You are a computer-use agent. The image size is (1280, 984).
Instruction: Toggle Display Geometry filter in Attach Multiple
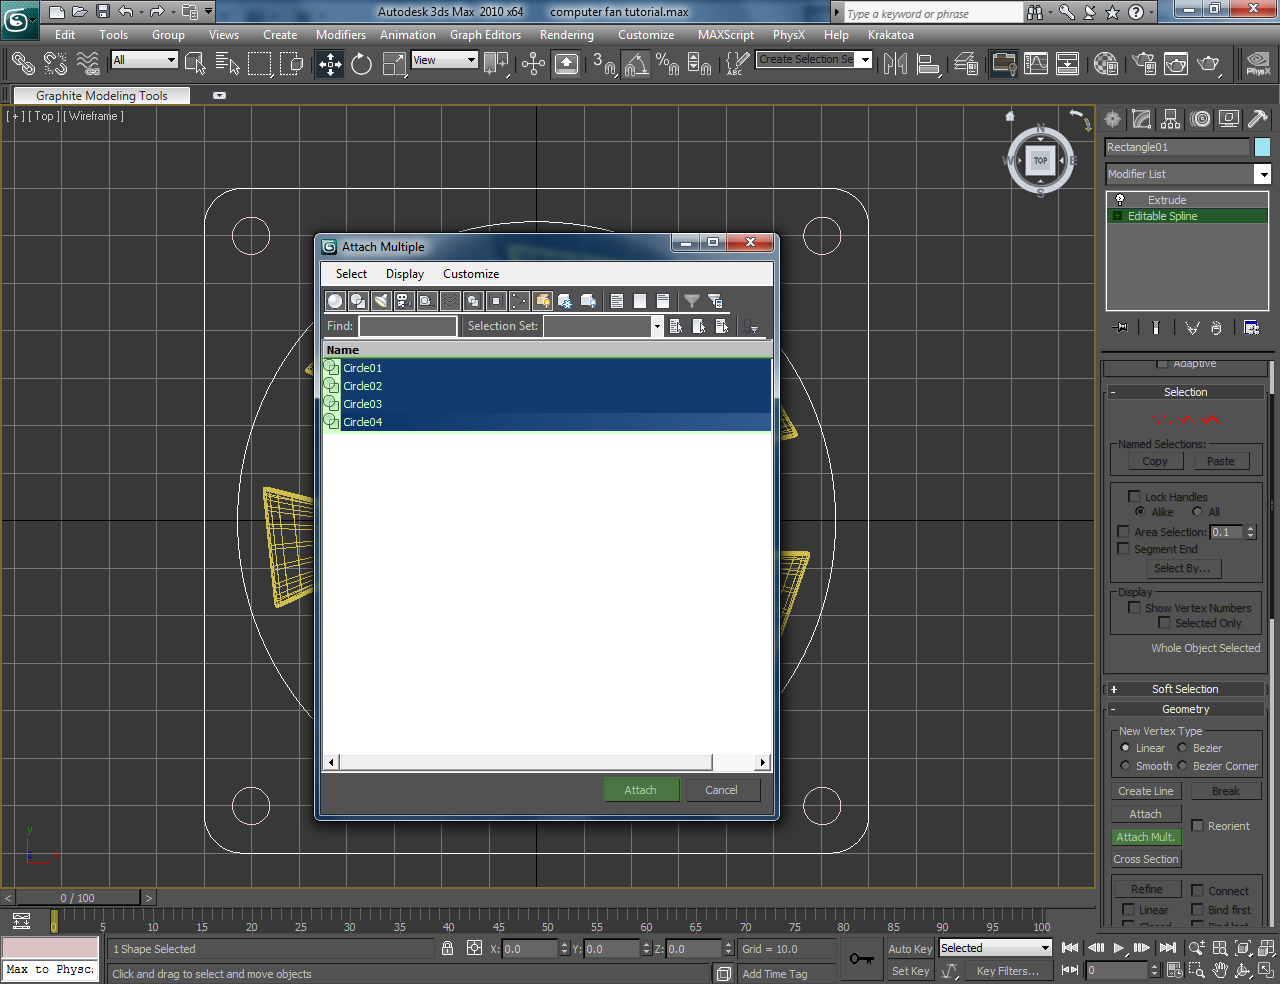click(x=335, y=300)
